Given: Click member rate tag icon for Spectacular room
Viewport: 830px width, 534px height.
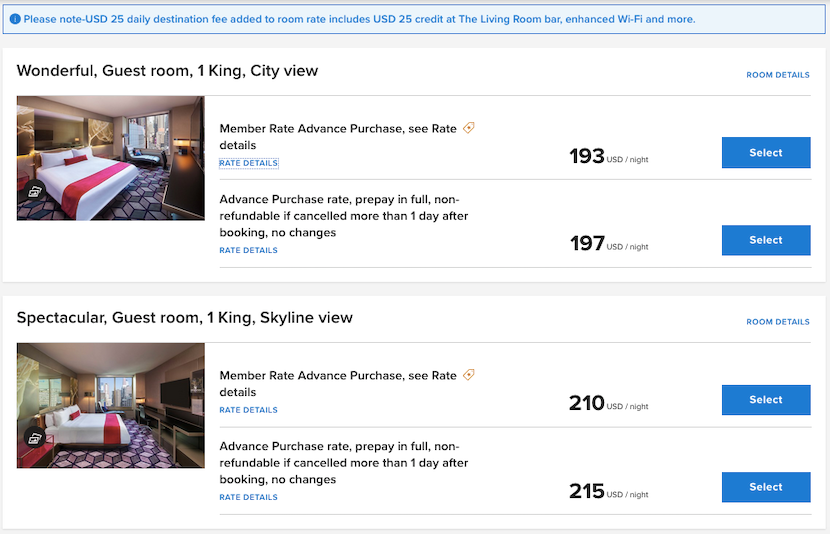Looking at the screenshot, I should 469,375.
